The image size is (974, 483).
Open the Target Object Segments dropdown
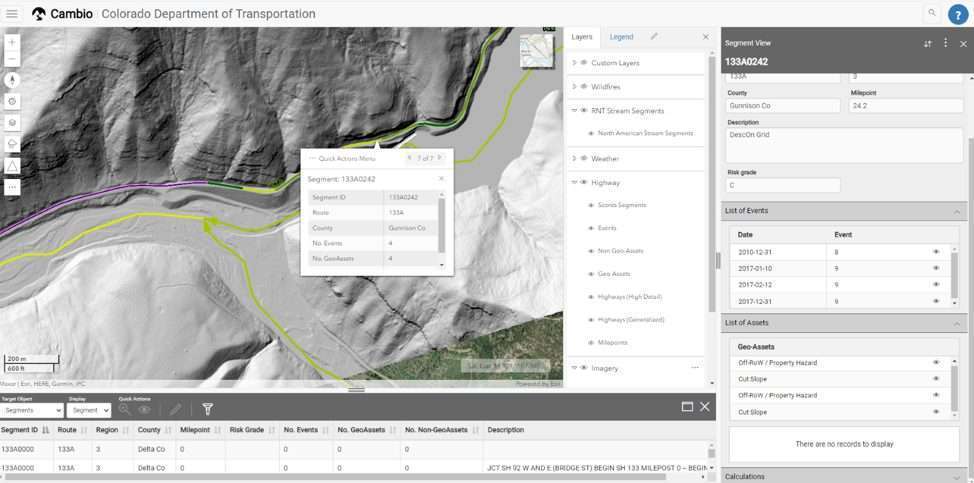[x=32, y=410]
